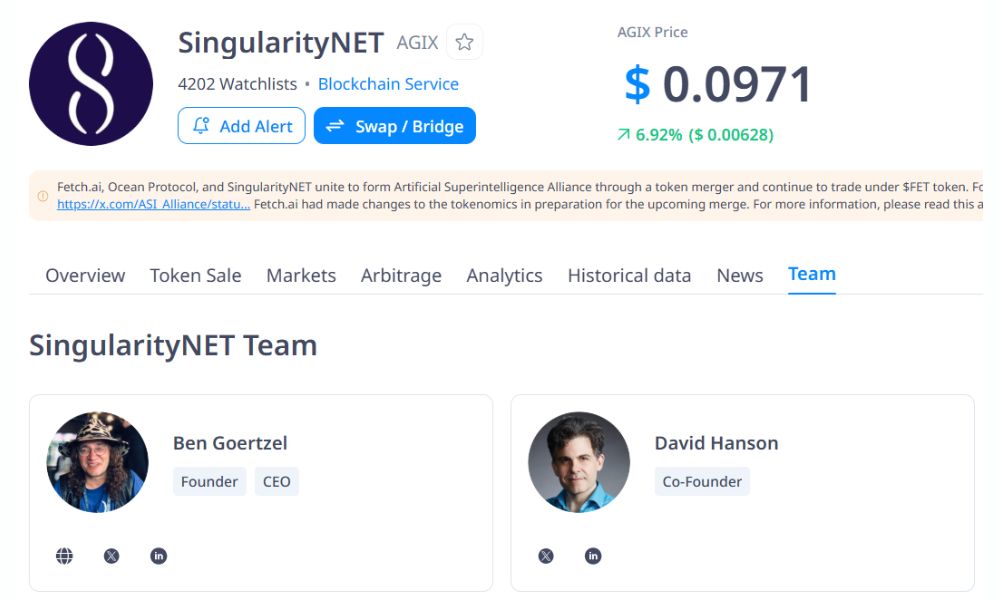Click the Swap / Bridge button
Viewport: 1000px width, 600px height.
click(394, 126)
